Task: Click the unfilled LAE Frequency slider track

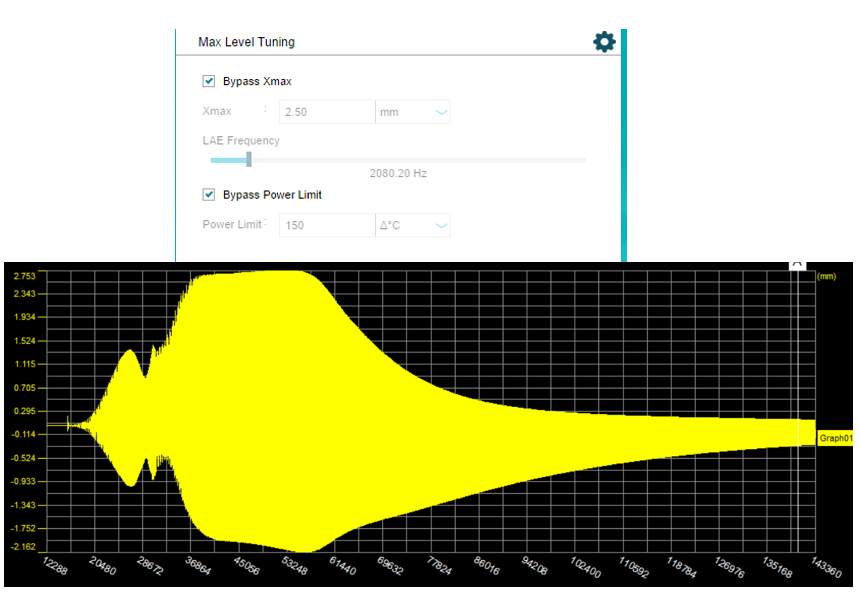Action: (x=418, y=160)
